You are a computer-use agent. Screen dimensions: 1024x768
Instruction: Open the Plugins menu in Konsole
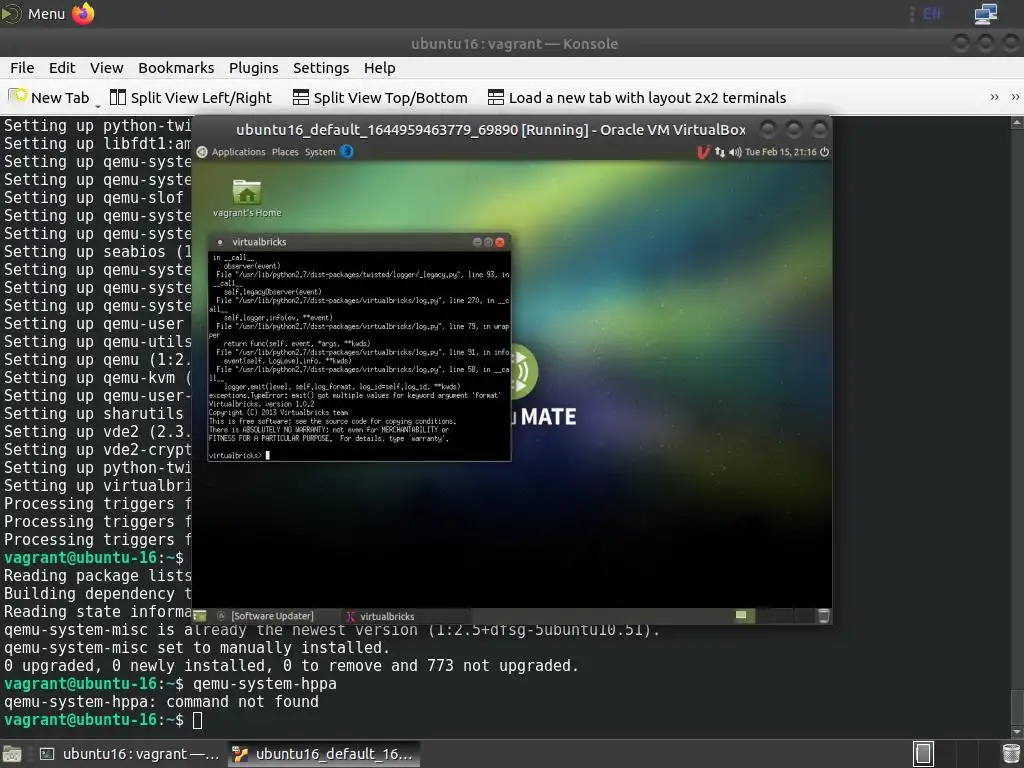click(x=253, y=68)
